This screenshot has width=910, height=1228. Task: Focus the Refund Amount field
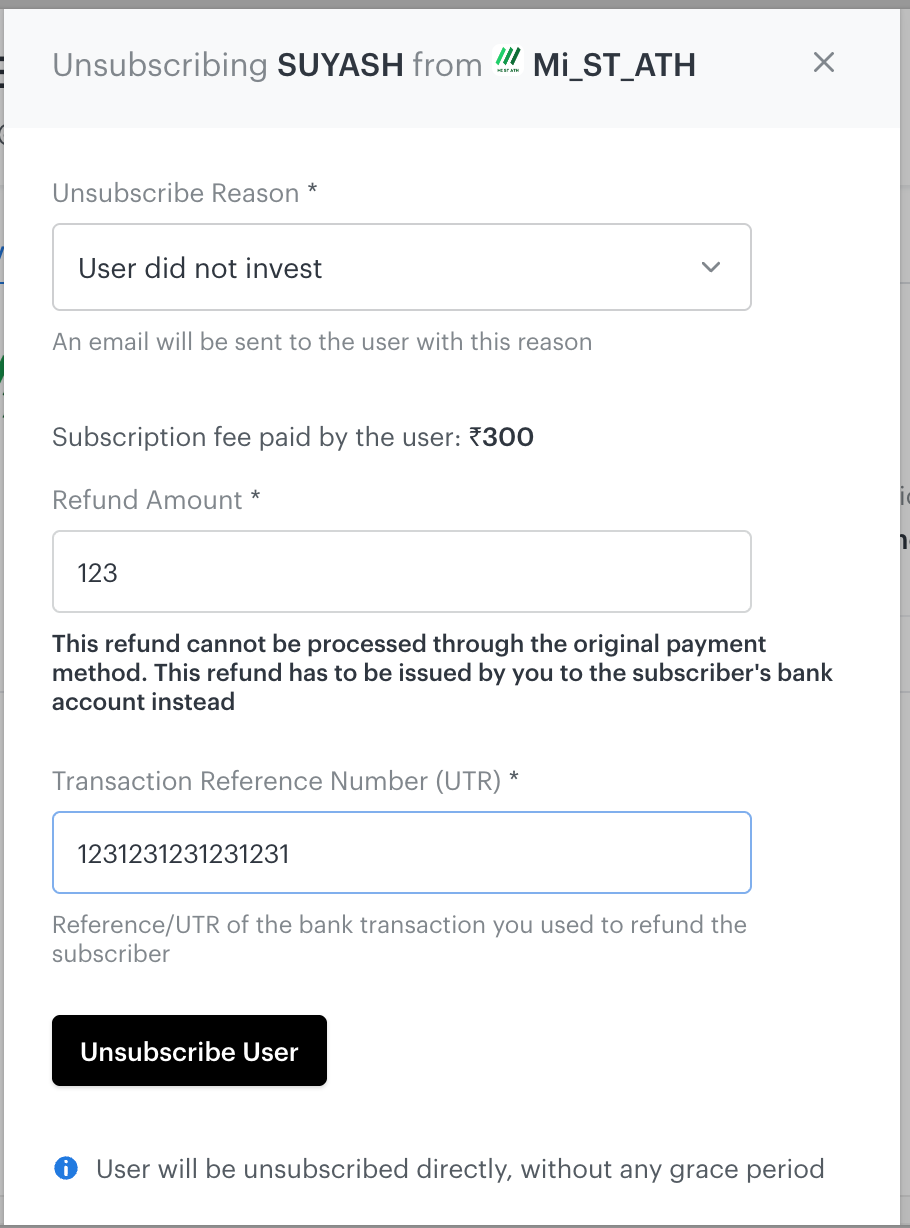tap(401, 572)
